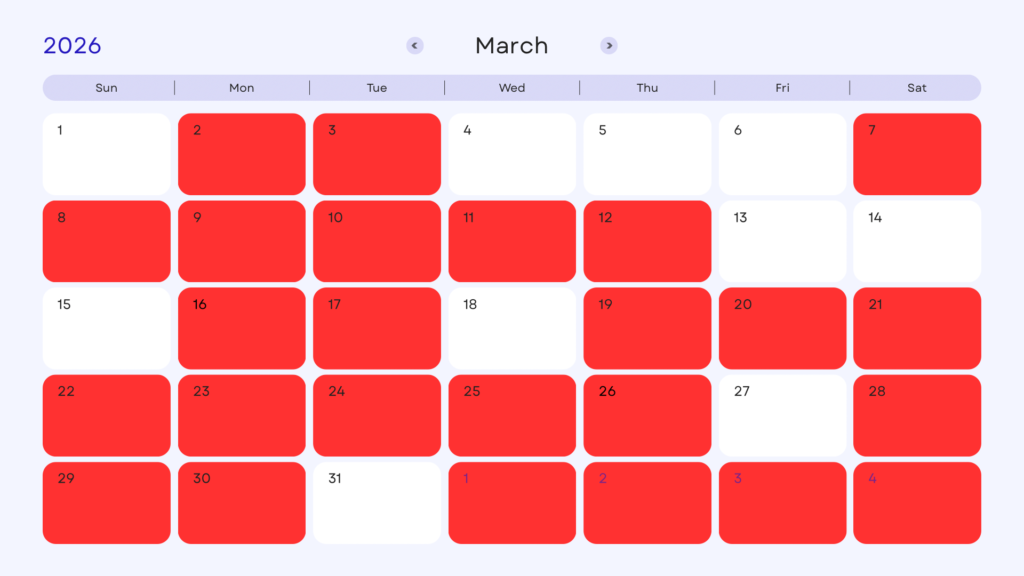Open March 4 day cell
The height and width of the screenshot is (576, 1024).
512,154
